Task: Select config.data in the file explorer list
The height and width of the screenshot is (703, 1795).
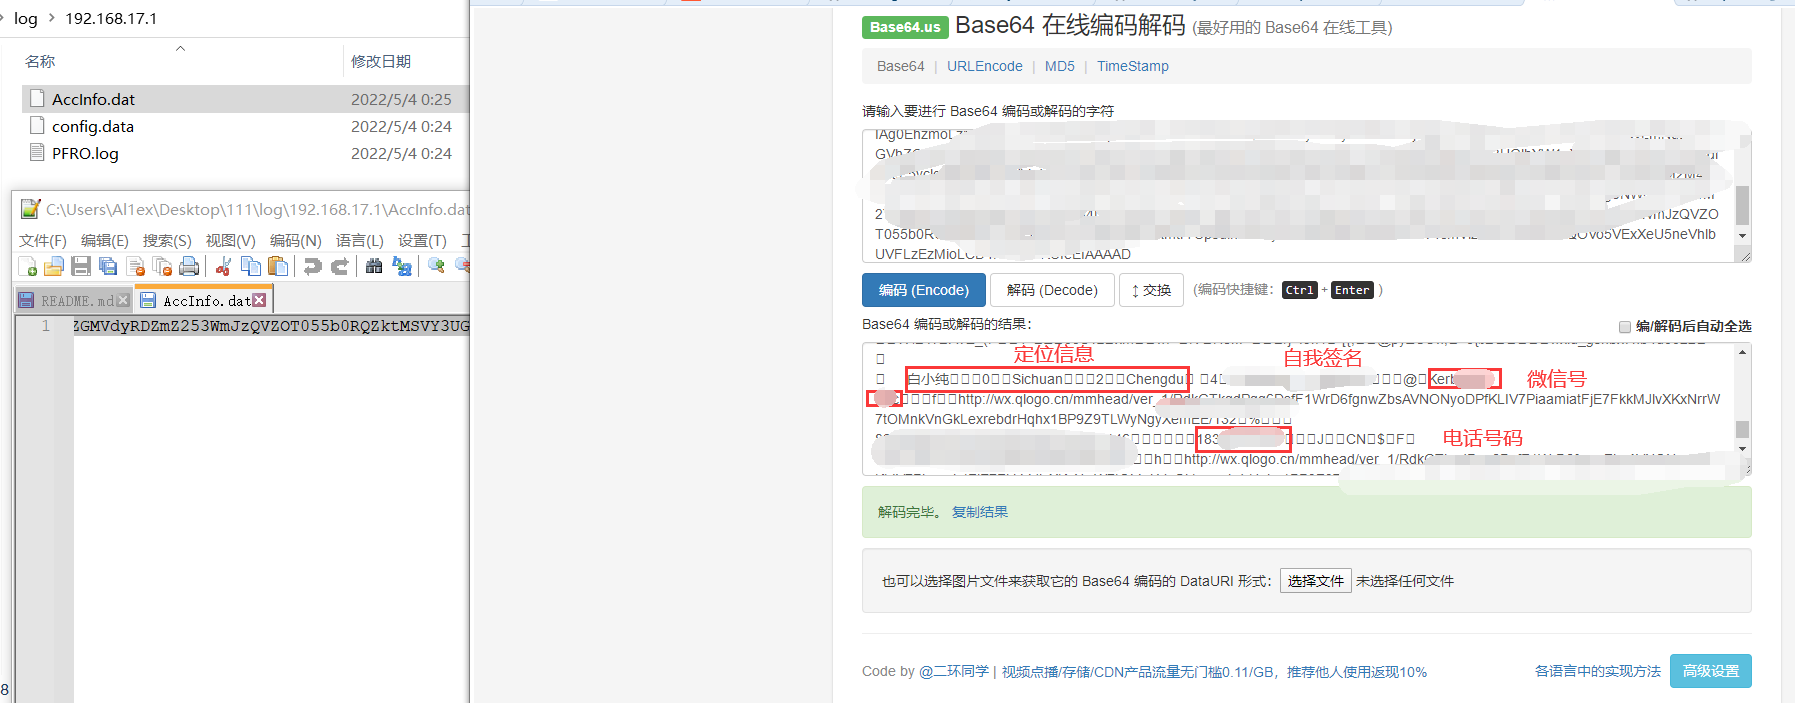Action: pos(93,126)
